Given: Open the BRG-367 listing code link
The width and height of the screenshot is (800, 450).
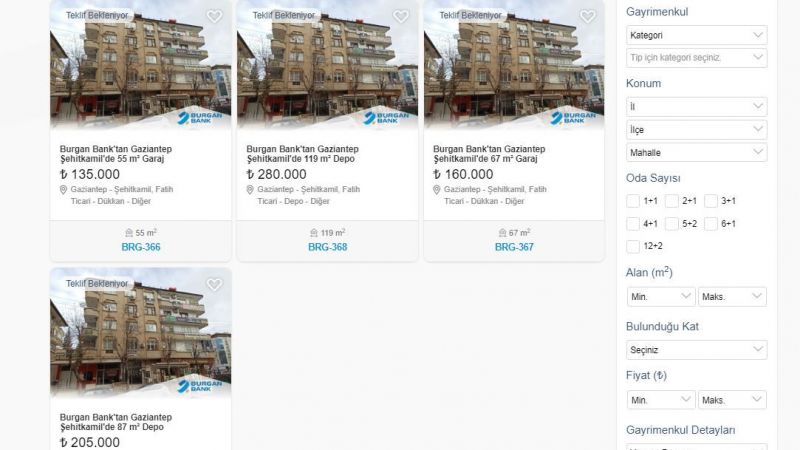Looking at the screenshot, I should (514, 247).
